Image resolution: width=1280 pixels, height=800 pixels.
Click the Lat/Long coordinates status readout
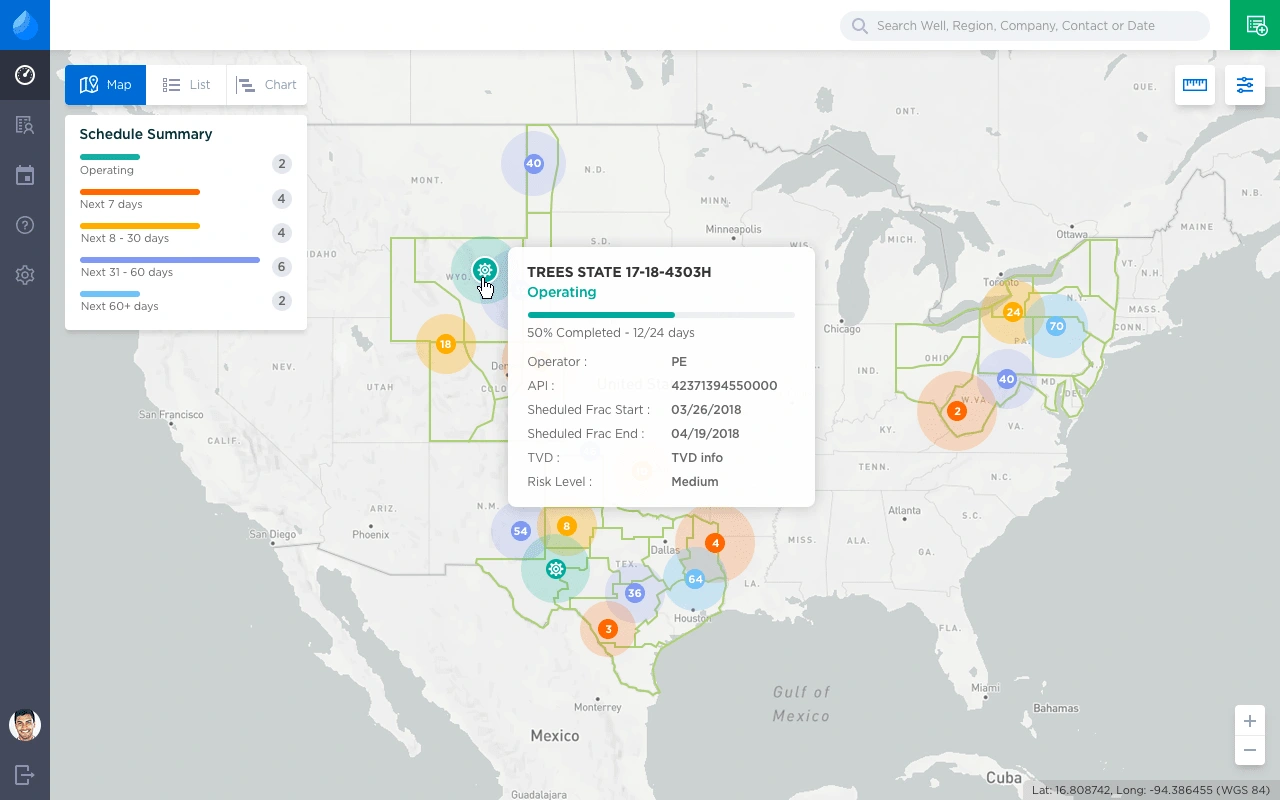[1151, 790]
